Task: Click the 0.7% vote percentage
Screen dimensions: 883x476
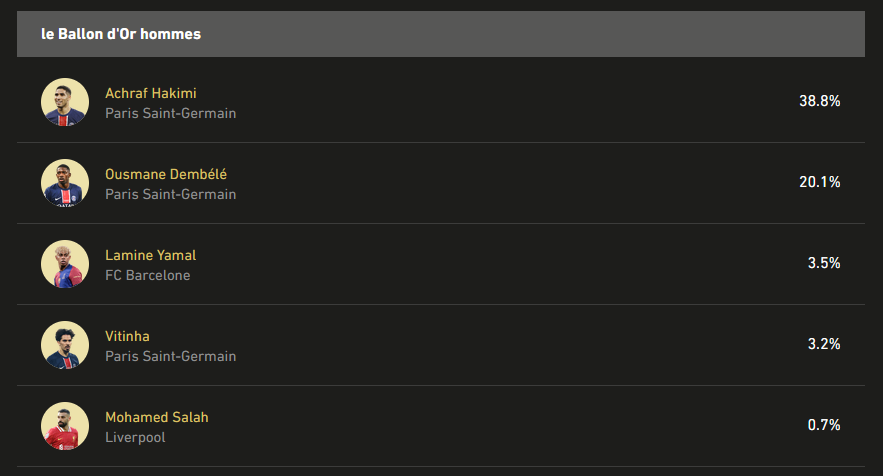Action: [x=824, y=425]
